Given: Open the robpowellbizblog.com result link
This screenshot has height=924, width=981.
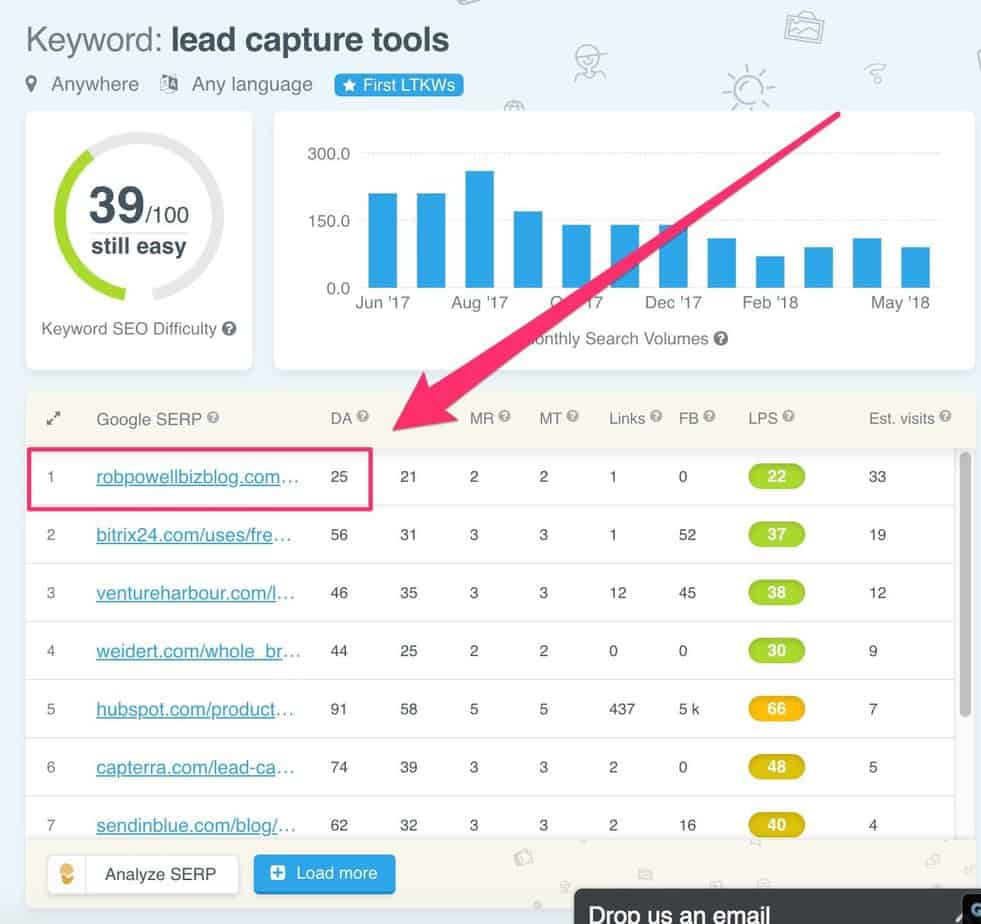Looking at the screenshot, I should [198, 477].
